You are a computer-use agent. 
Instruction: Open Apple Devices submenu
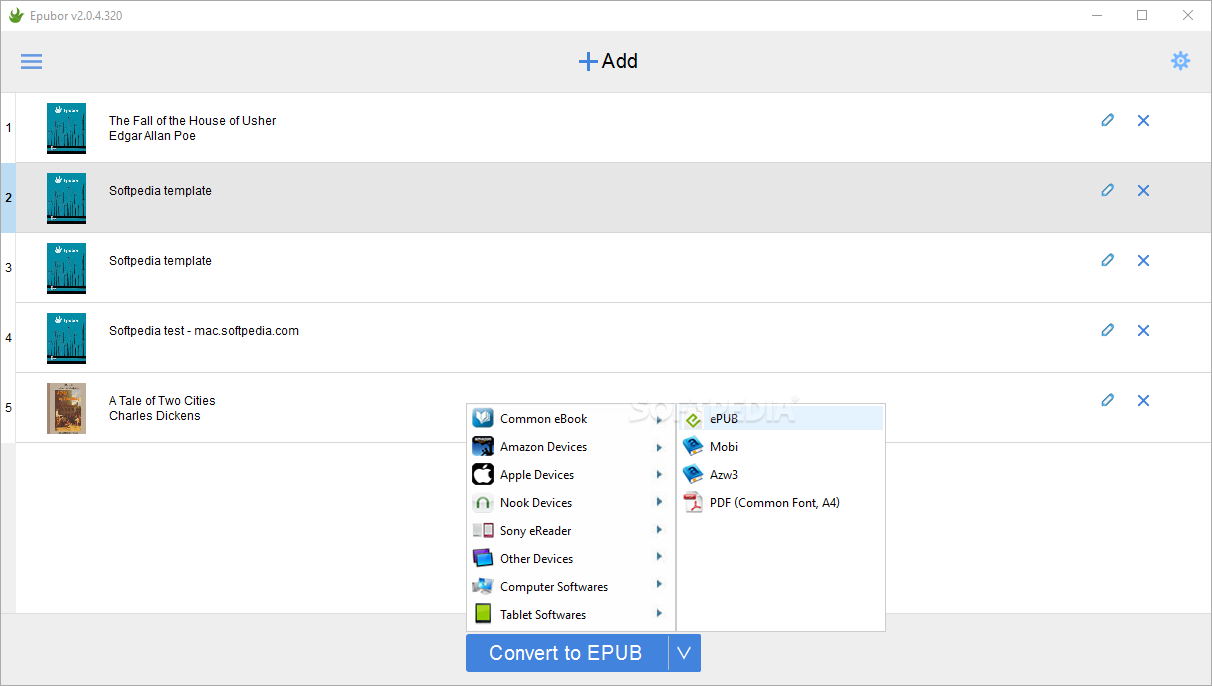[x=571, y=475]
